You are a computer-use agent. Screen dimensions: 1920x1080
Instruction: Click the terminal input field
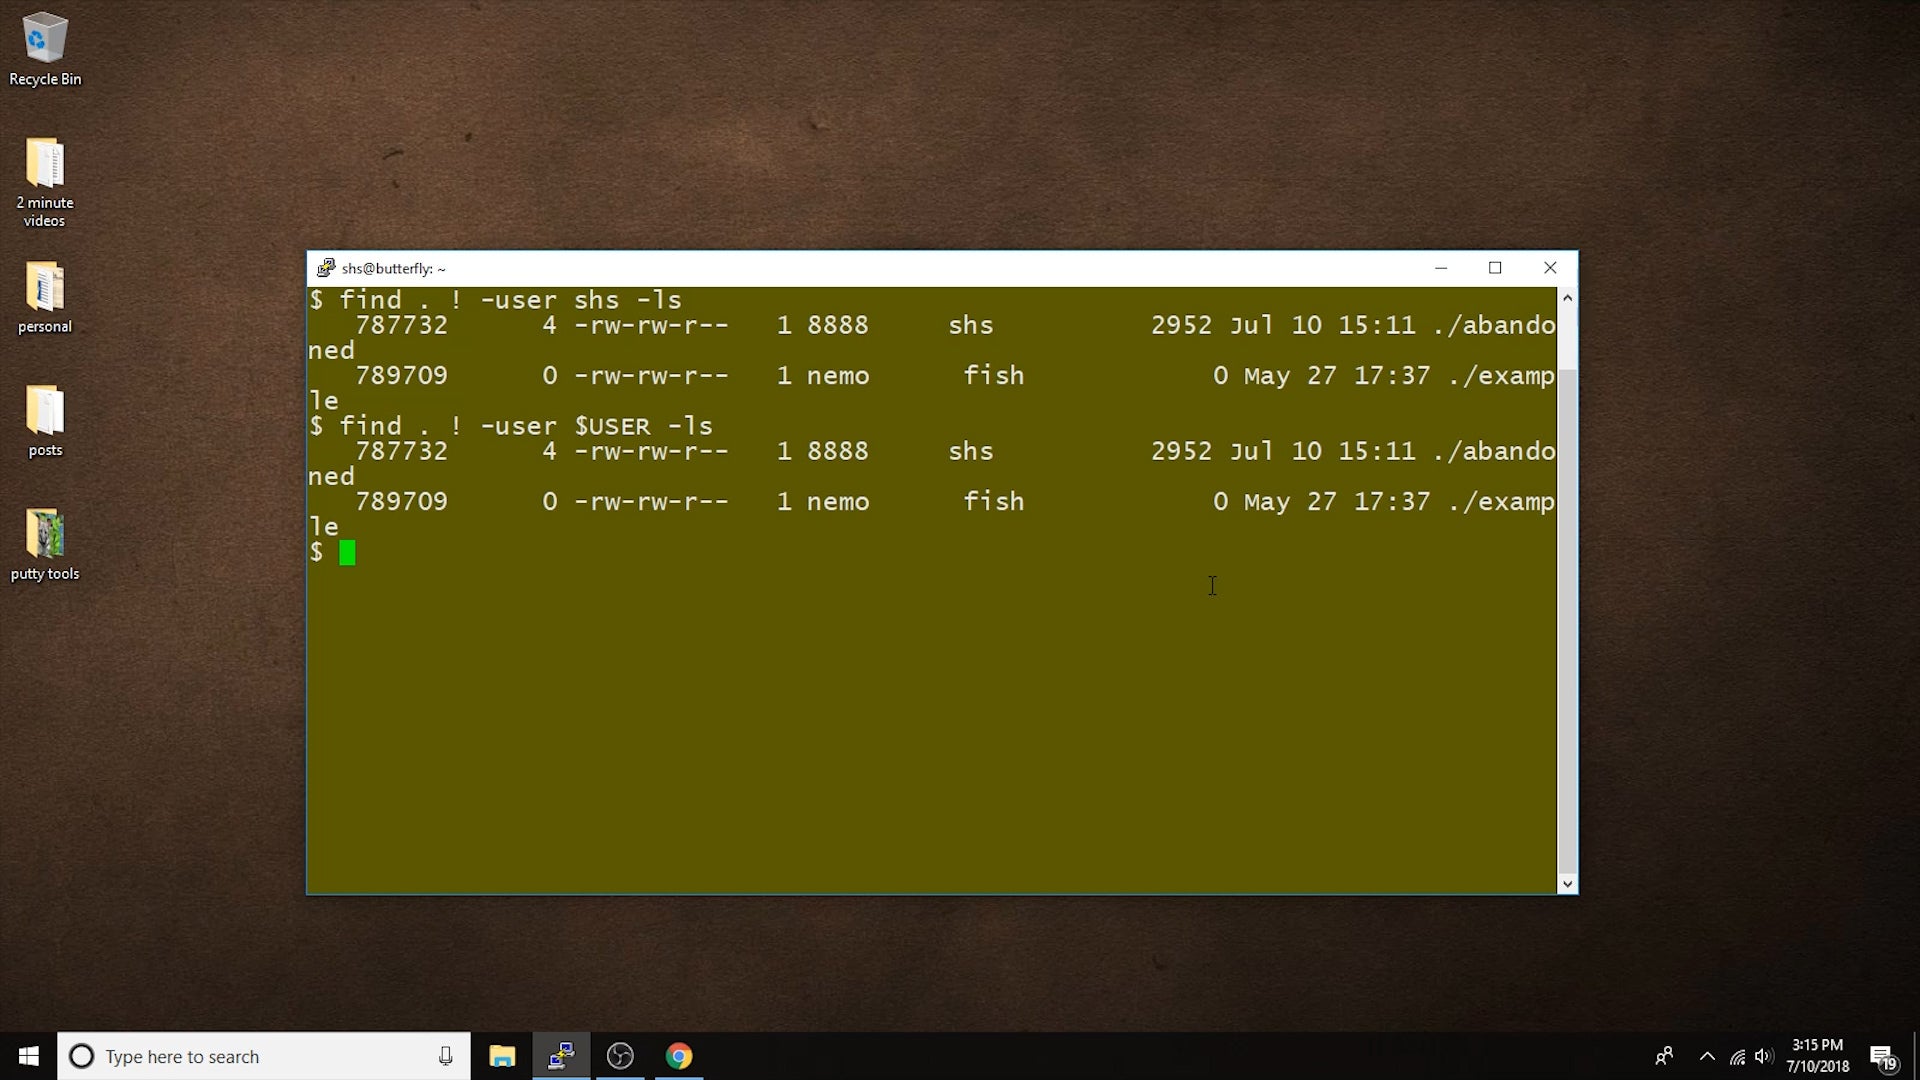tap(347, 551)
